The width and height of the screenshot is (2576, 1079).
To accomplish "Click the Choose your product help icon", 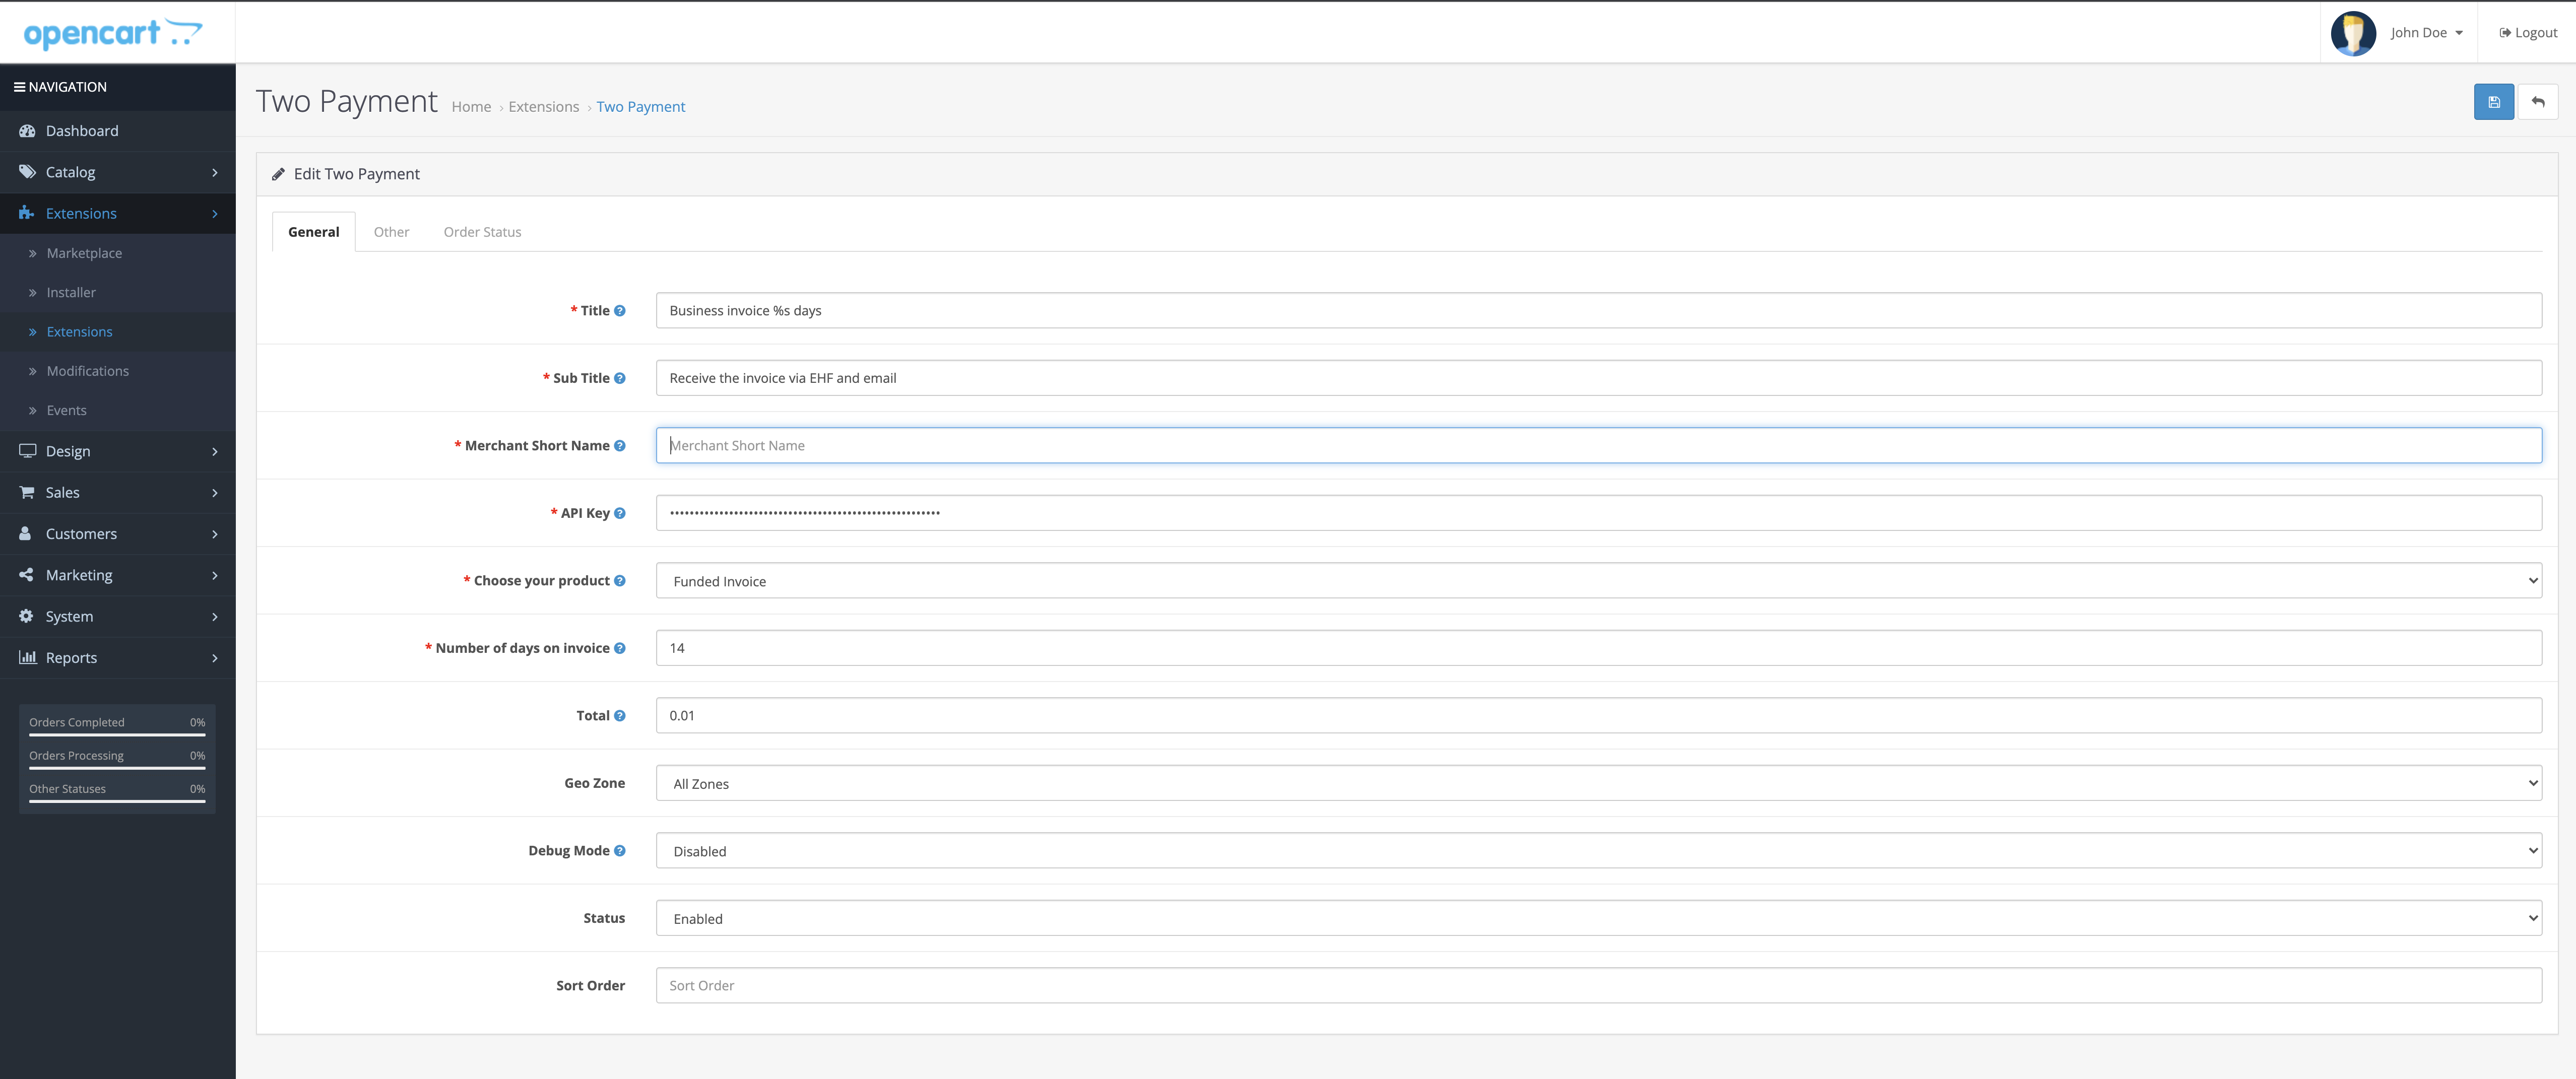I will pos(620,581).
